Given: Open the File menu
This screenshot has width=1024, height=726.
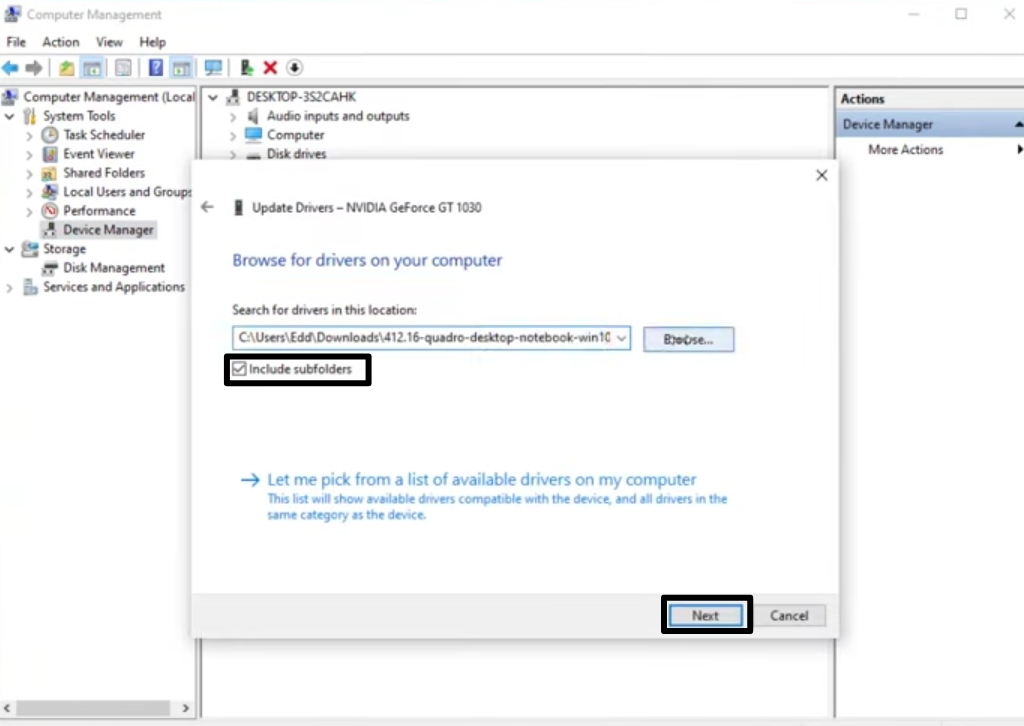Looking at the screenshot, I should [16, 42].
